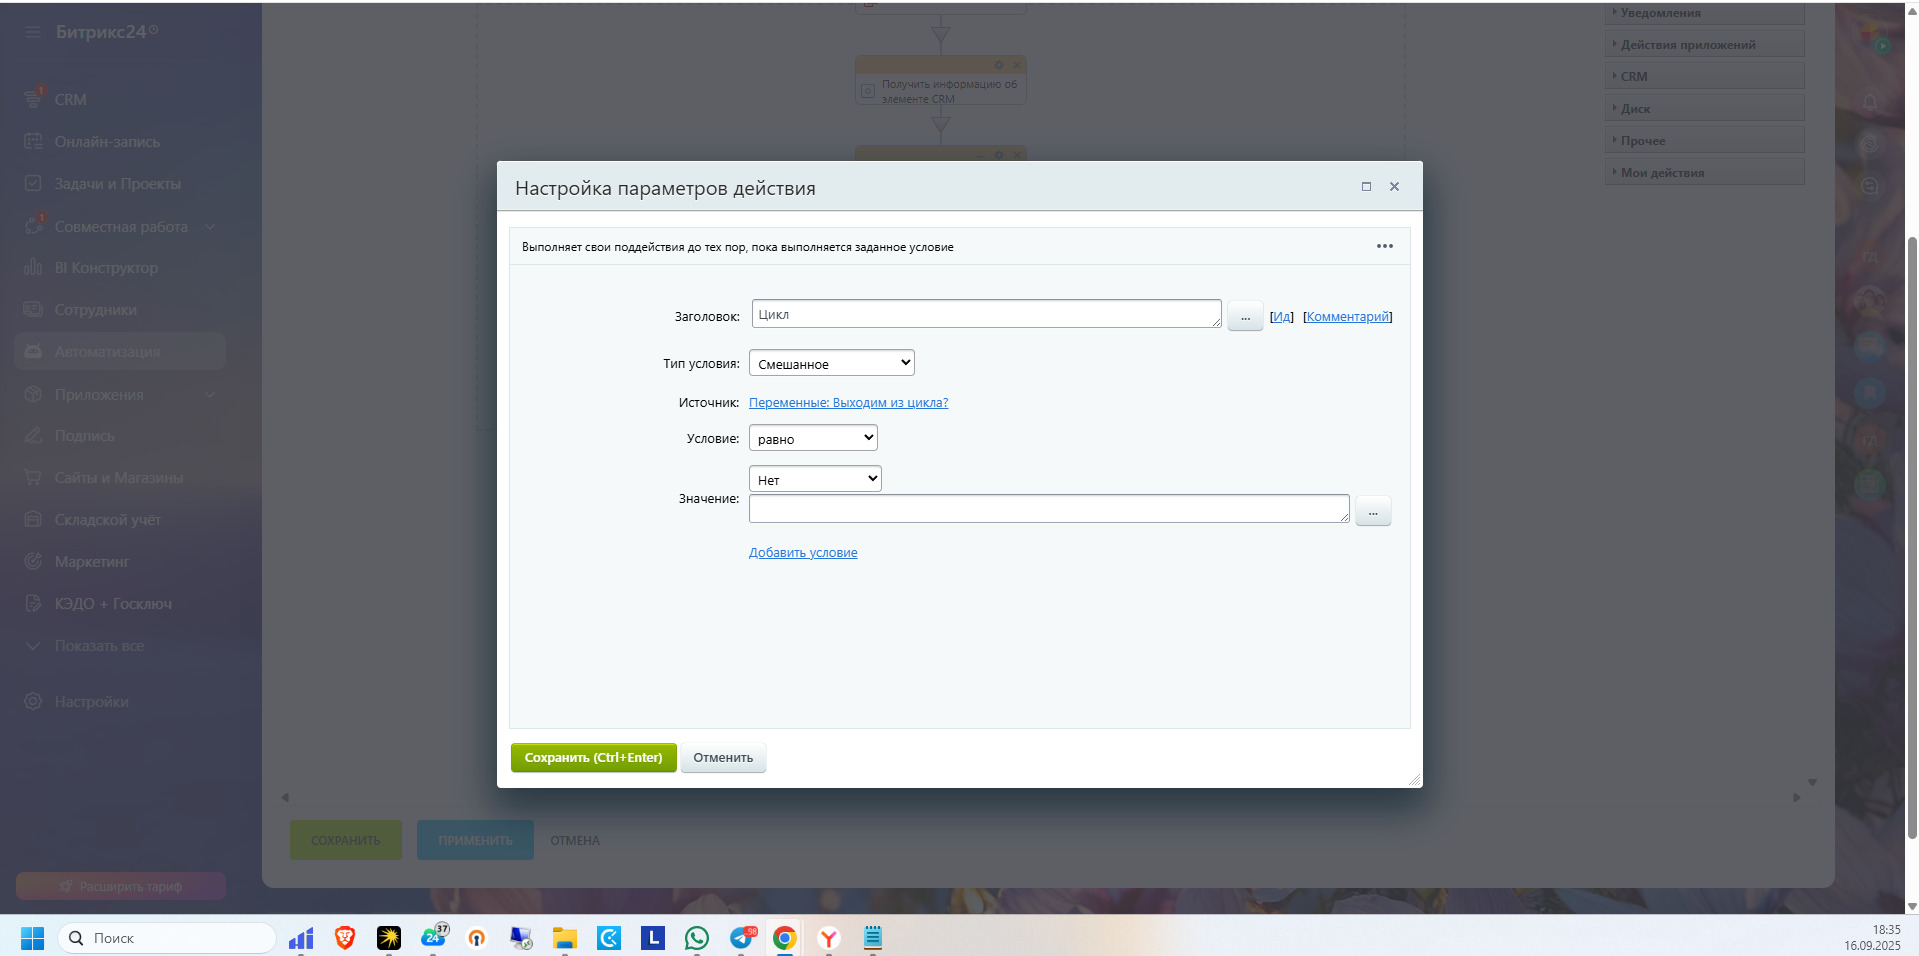This screenshot has height=956, width=1919.
Task: Open the three-dots menu in the description bar
Action: click(1384, 246)
